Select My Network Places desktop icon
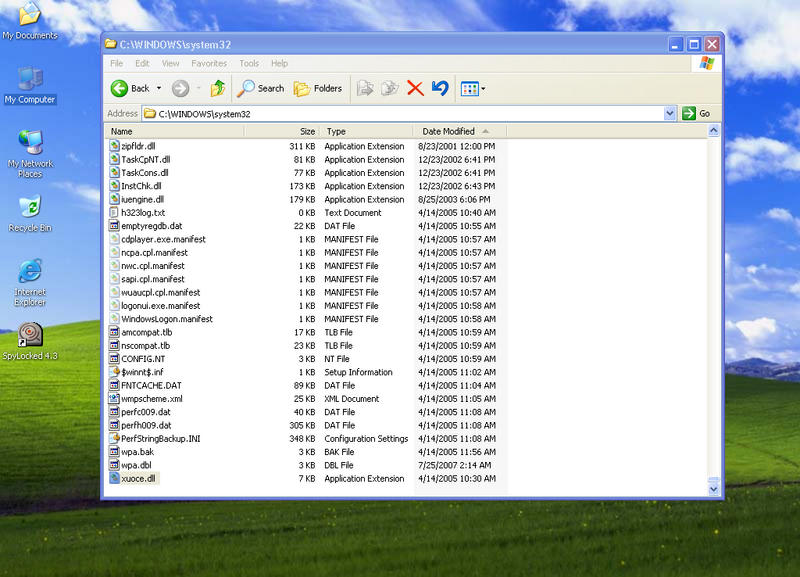This screenshot has height=577, width=800. tap(30, 154)
